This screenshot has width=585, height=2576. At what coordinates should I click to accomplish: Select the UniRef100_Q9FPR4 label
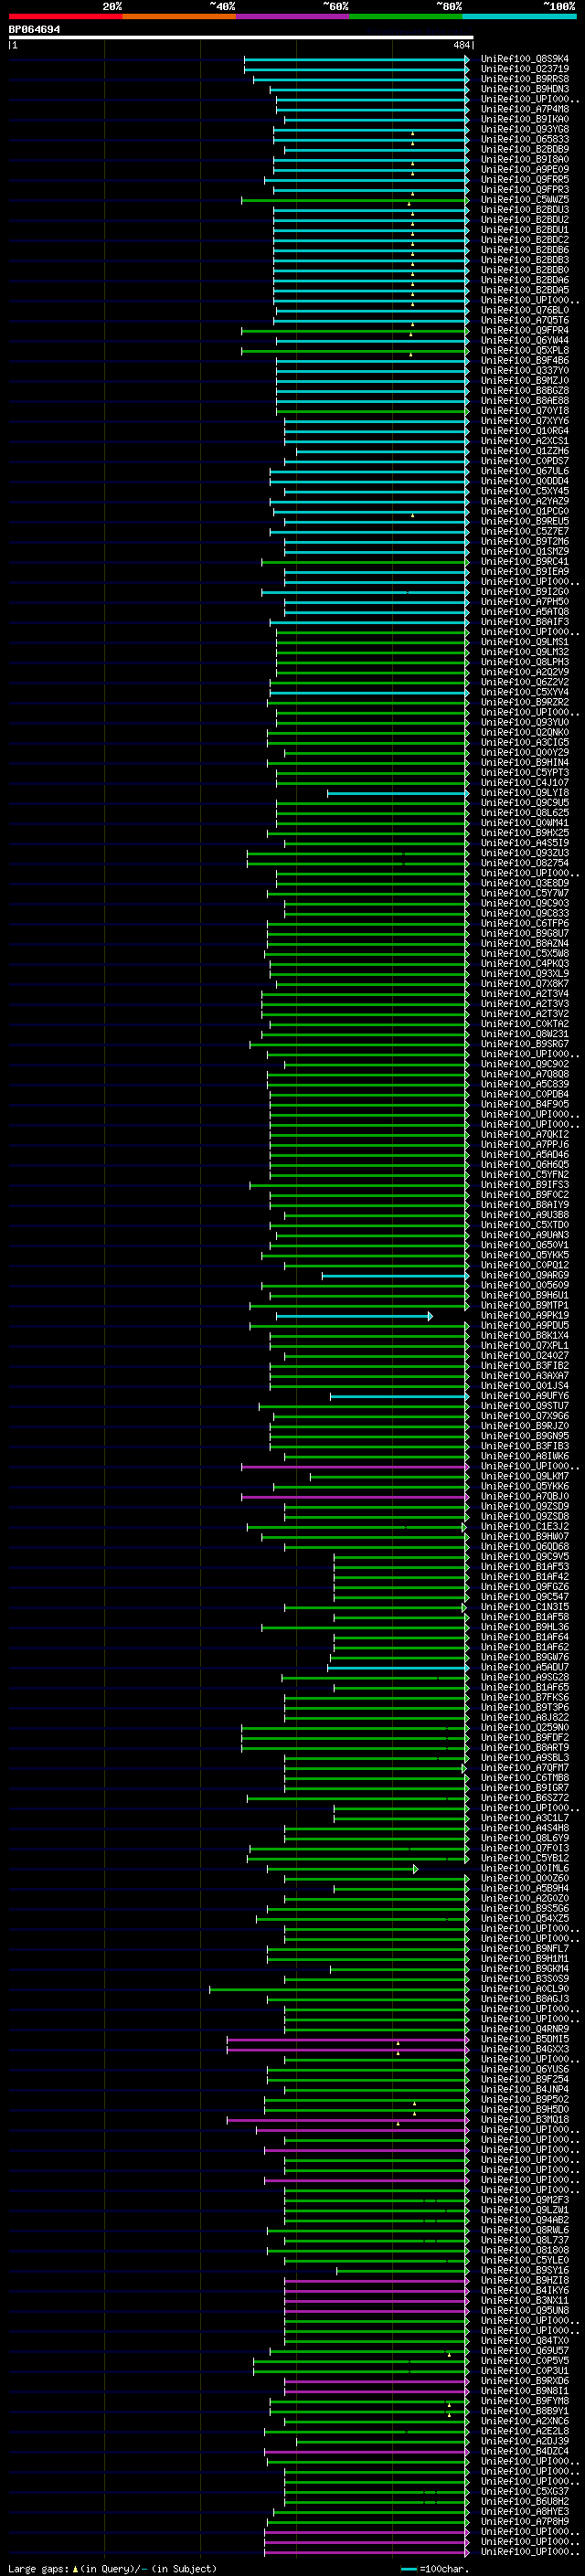click(524, 330)
